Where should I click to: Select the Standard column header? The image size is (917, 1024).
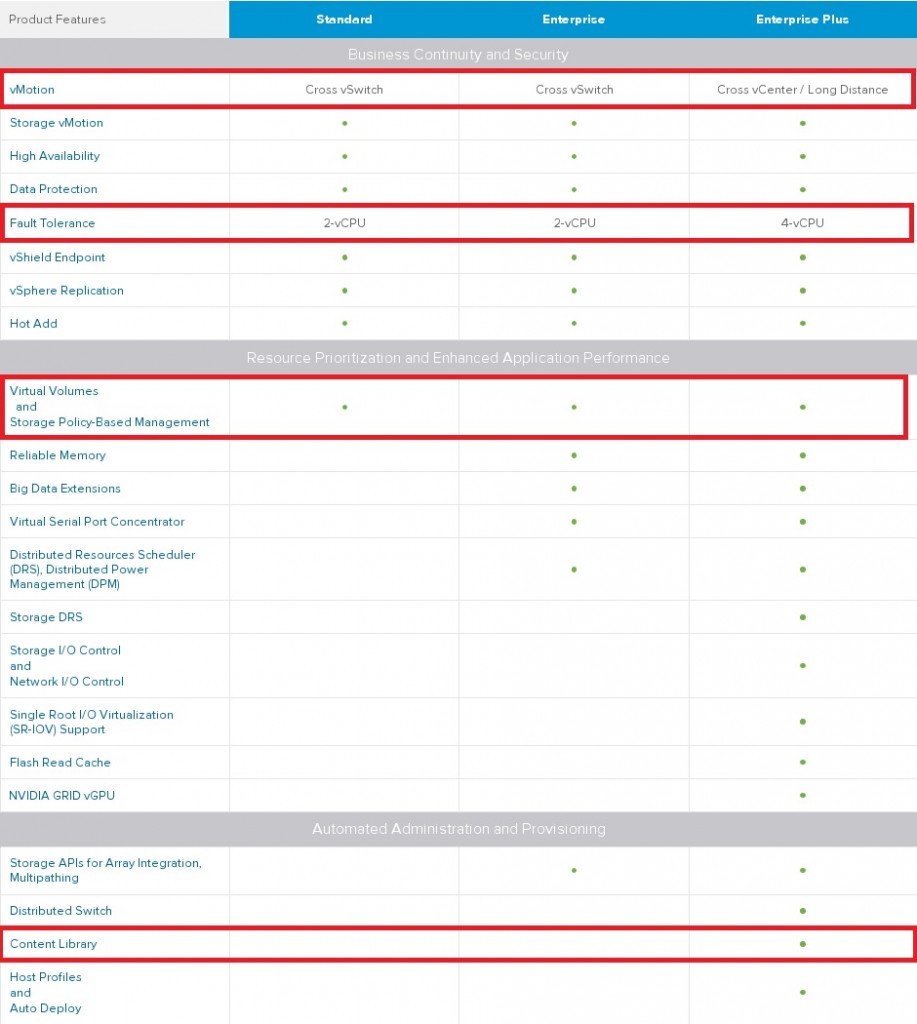click(x=344, y=19)
